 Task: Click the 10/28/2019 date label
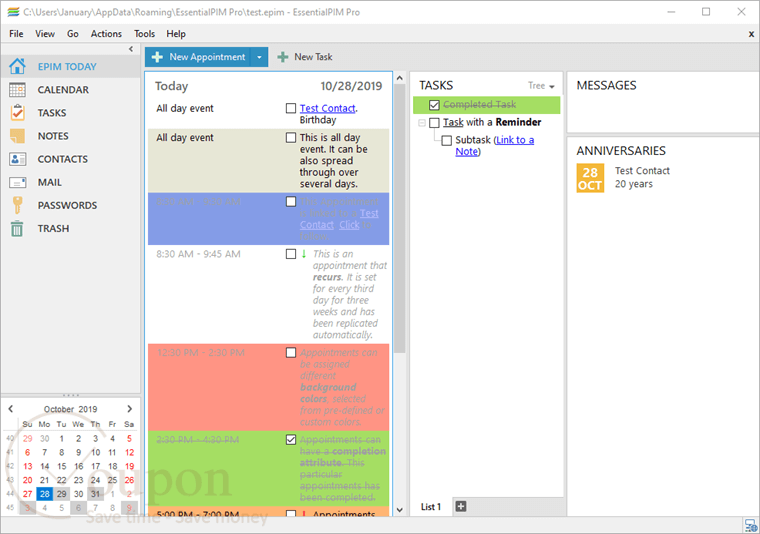351,86
